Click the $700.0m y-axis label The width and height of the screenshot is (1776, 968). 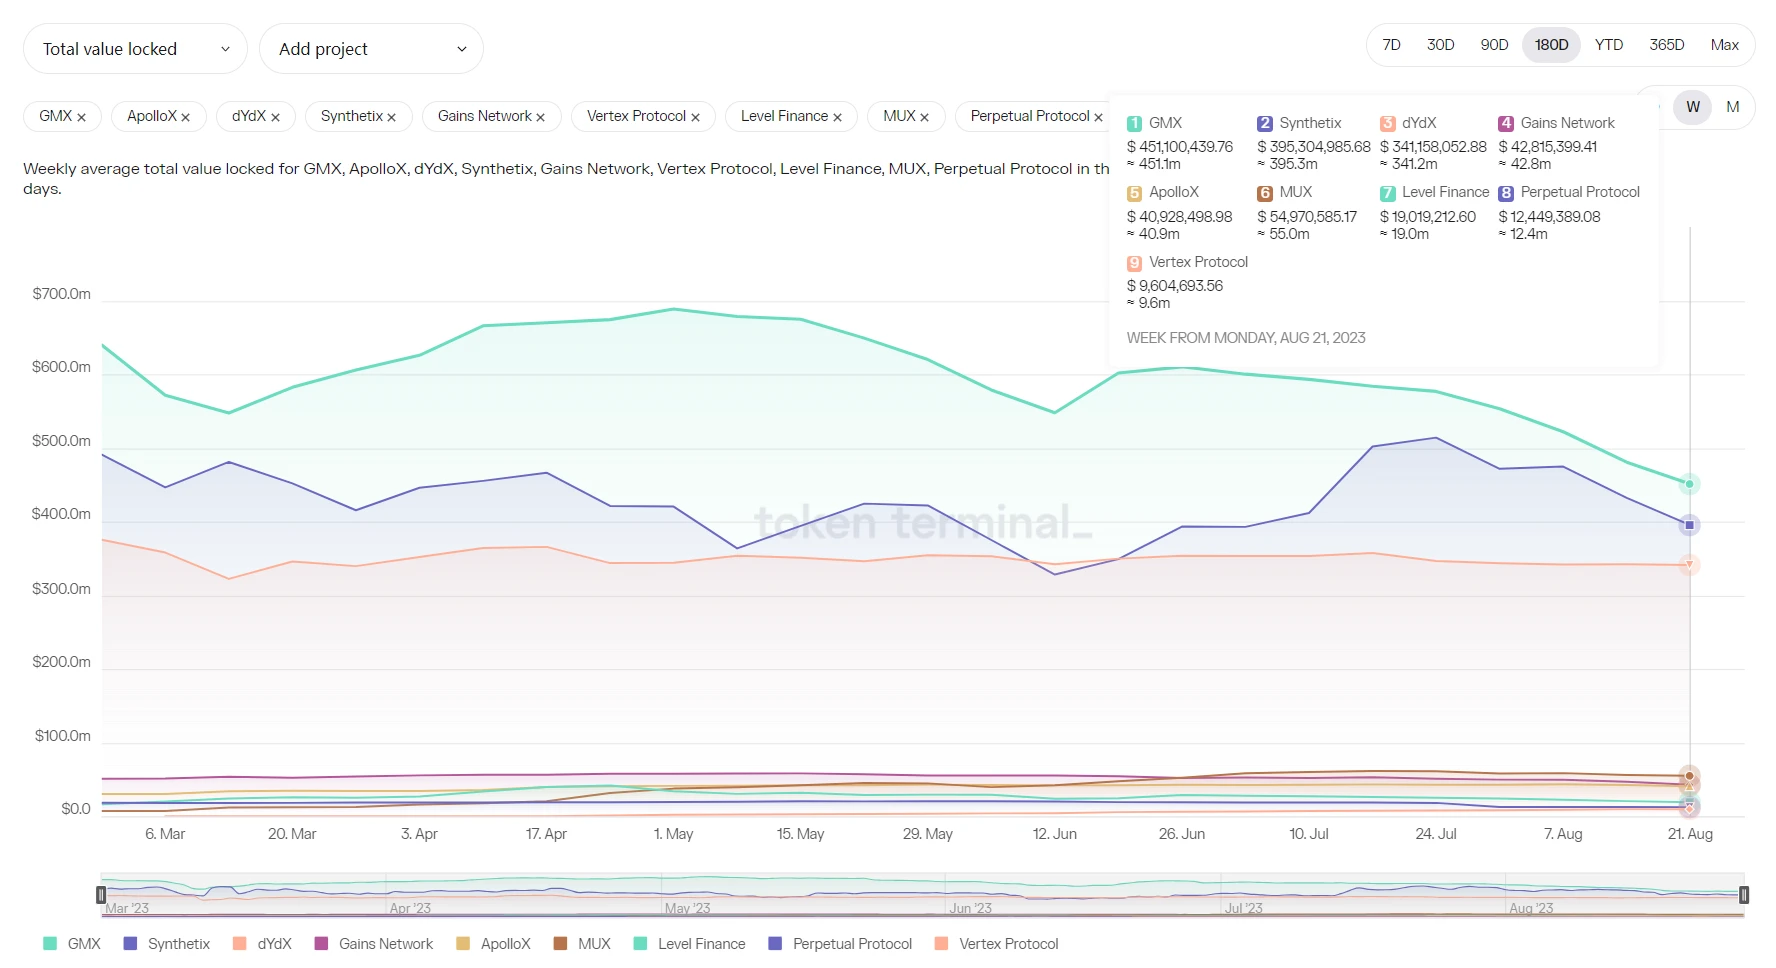tap(61, 294)
